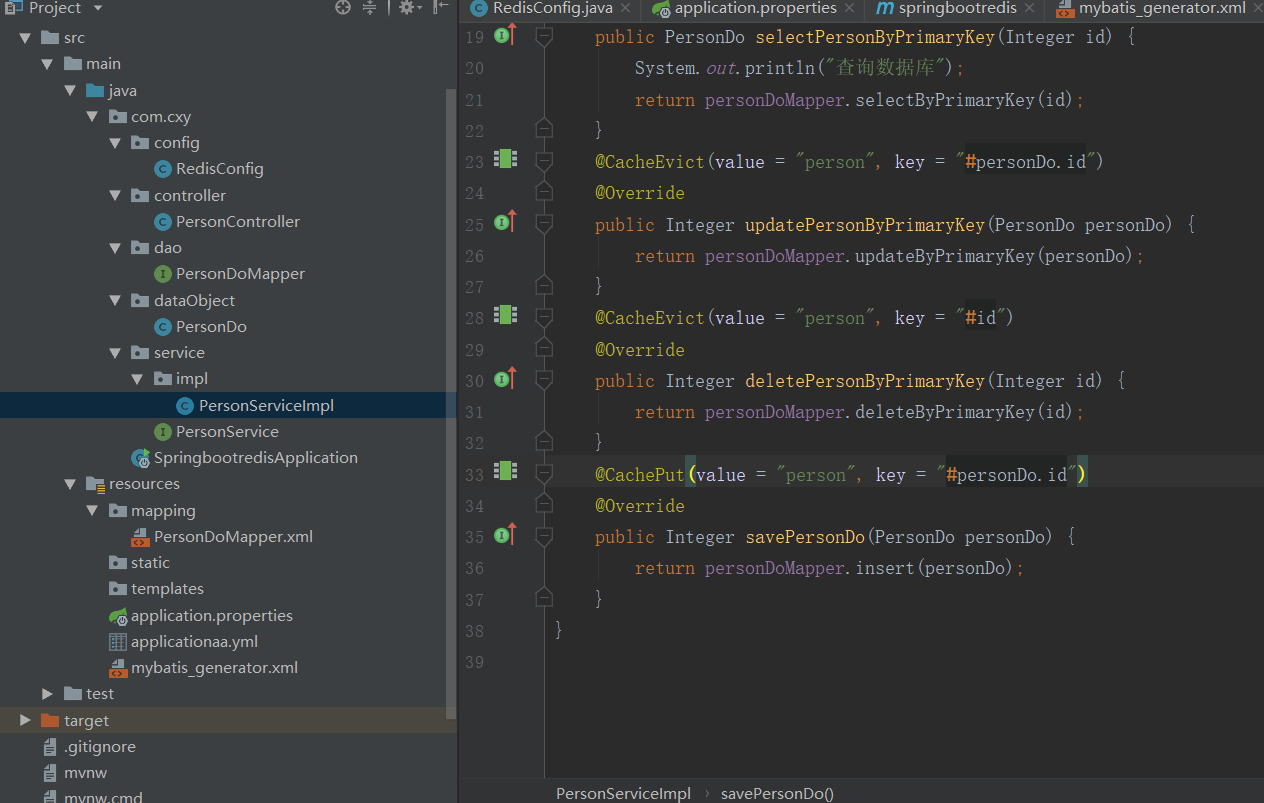The width and height of the screenshot is (1264, 803).
Task: Collapse the resources folder
Action: [70, 484]
